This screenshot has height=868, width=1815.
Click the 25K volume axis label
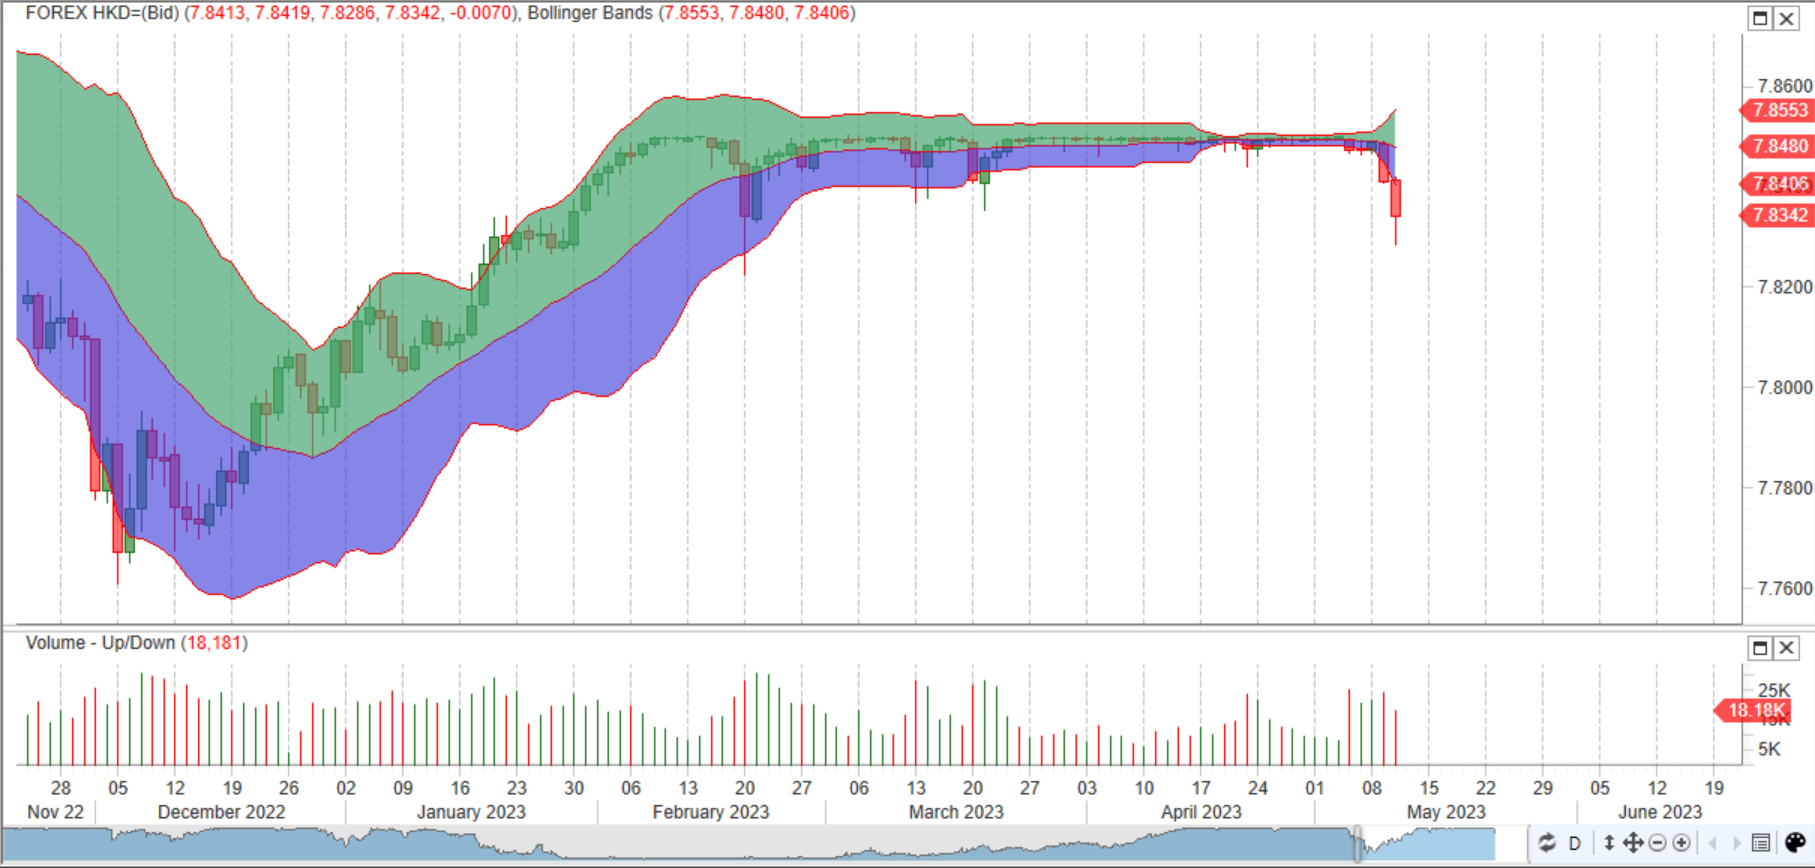point(1774,690)
